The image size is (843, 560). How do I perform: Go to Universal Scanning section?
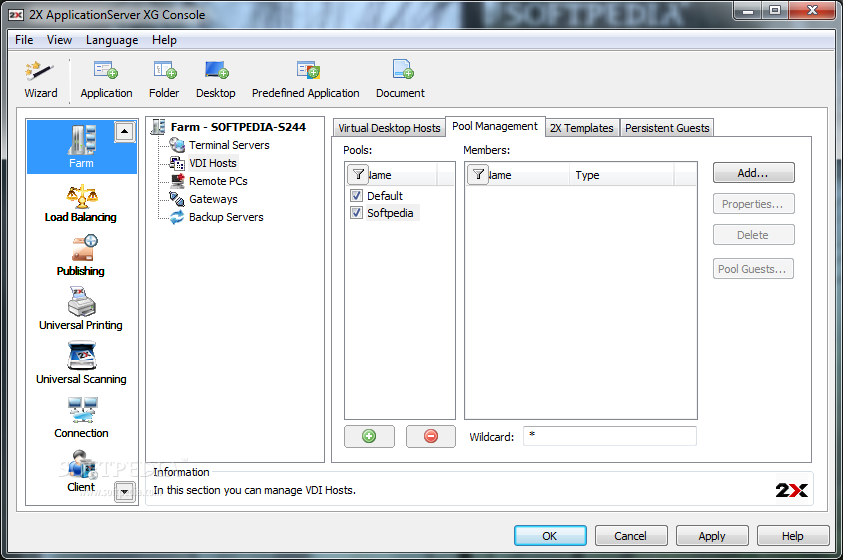81,363
